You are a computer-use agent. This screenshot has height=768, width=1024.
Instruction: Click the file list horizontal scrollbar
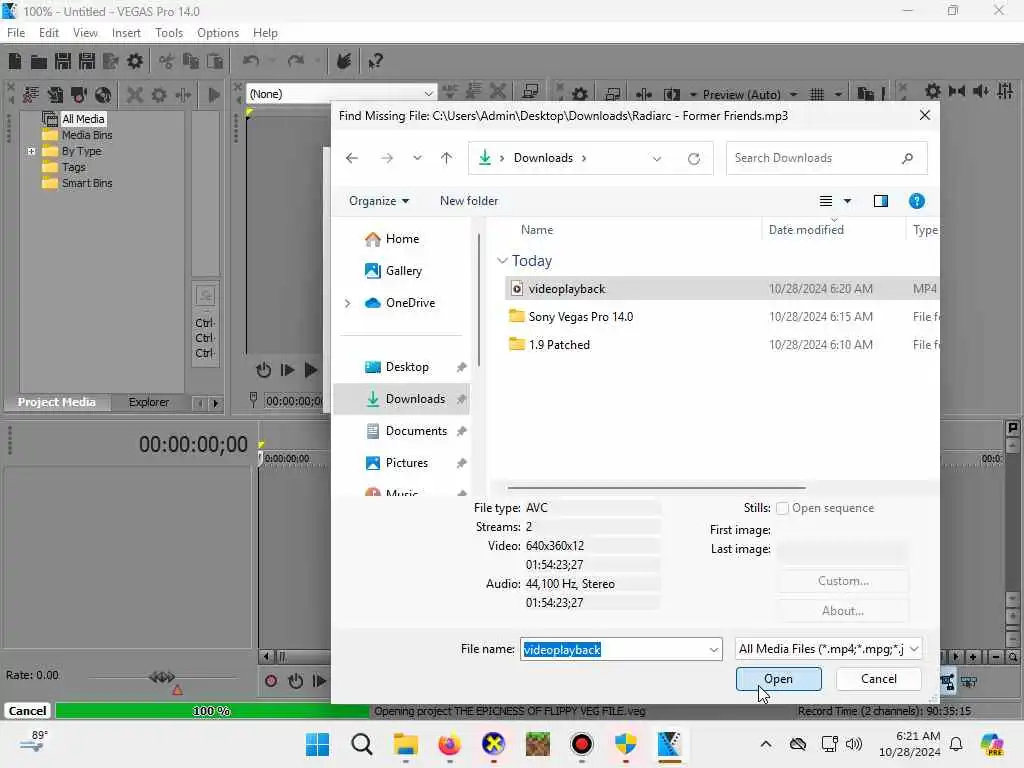(x=656, y=488)
